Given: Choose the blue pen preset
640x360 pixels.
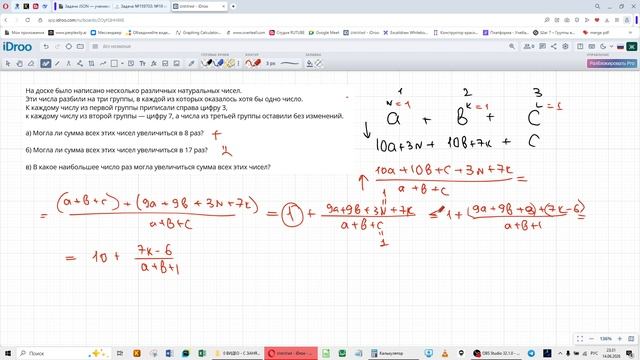Looking at the screenshot, I should (x=219, y=63).
